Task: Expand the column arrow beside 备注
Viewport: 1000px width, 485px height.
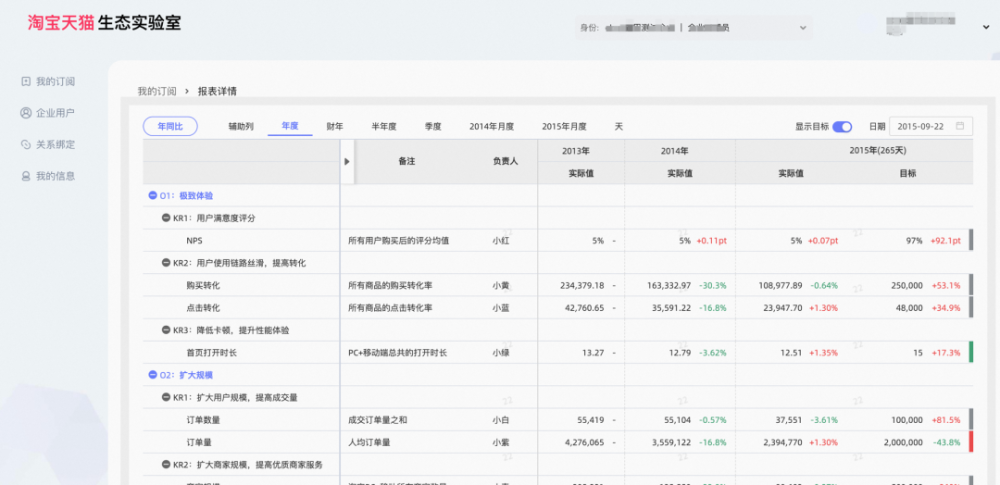Action: point(347,161)
